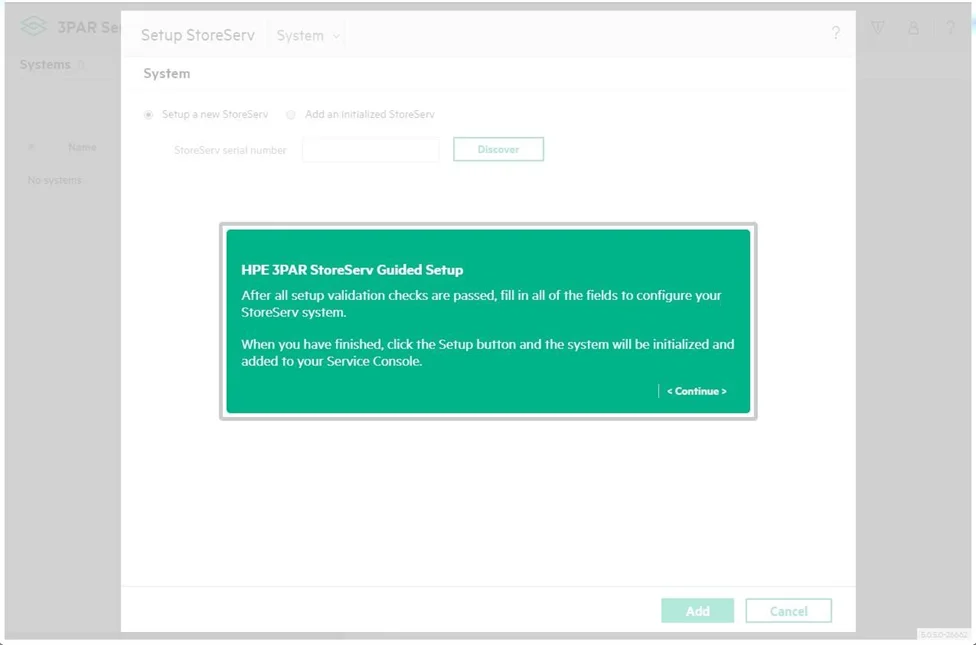Select Add an initialized StoreServ option

coord(291,115)
